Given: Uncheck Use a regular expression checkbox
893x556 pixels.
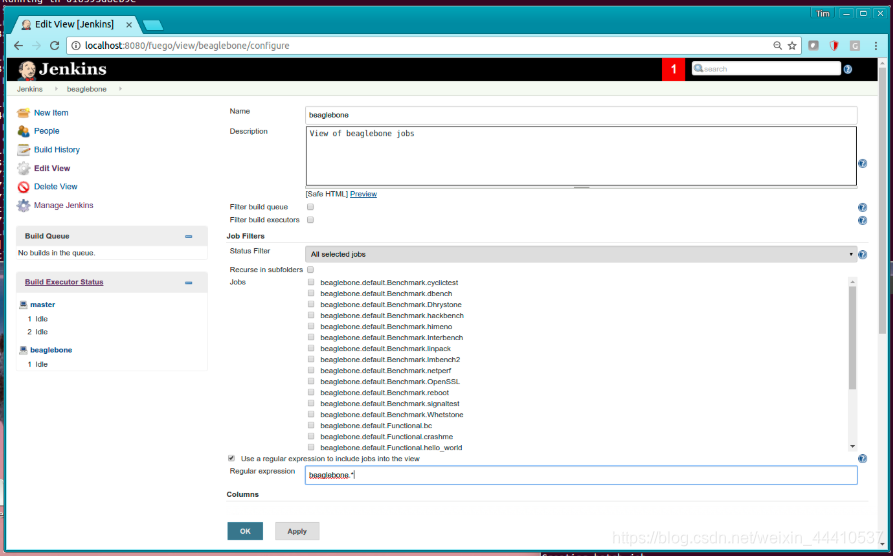Looking at the screenshot, I should (x=231, y=458).
